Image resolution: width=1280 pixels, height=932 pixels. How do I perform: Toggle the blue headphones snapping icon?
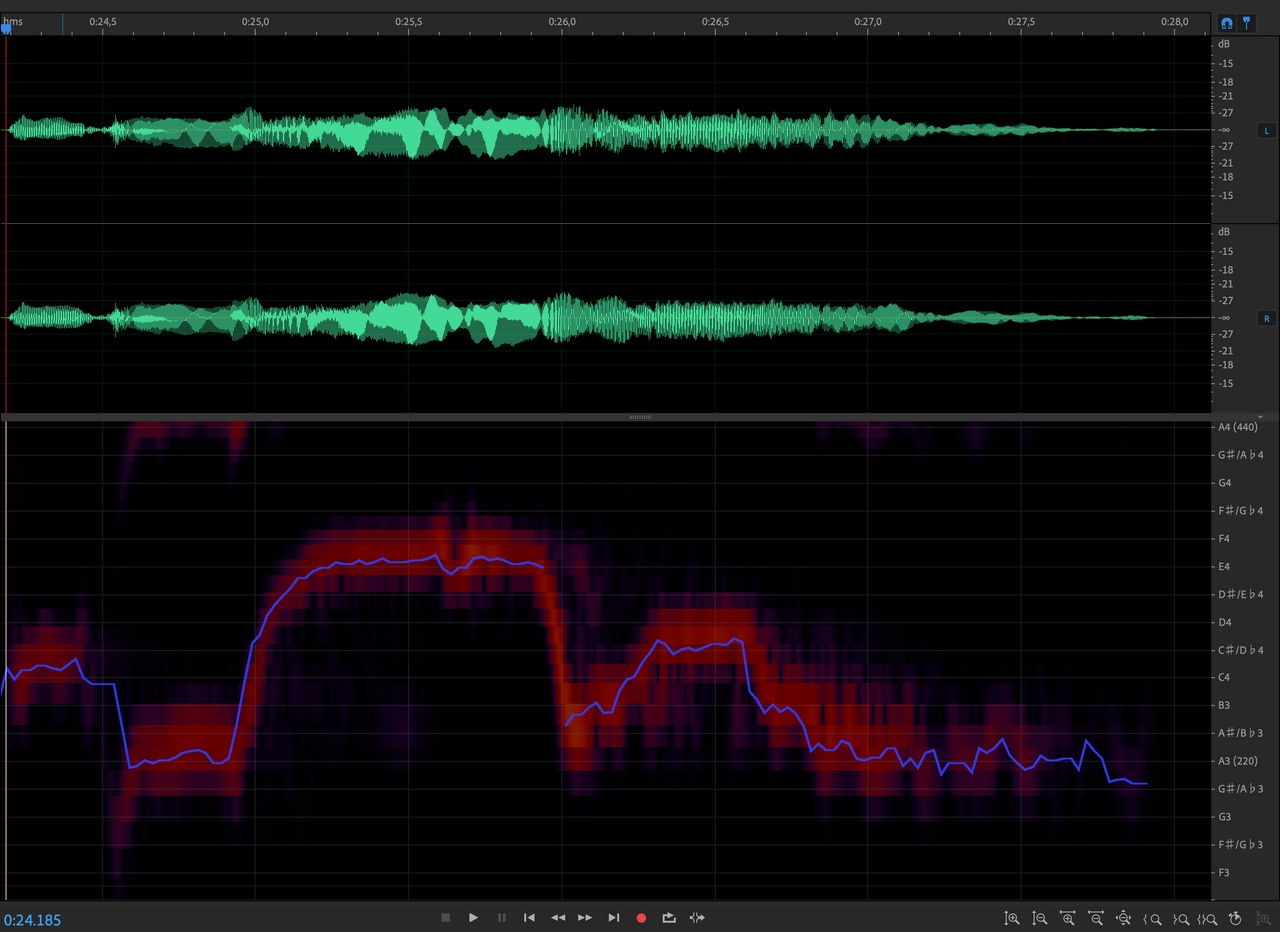coord(1227,23)
